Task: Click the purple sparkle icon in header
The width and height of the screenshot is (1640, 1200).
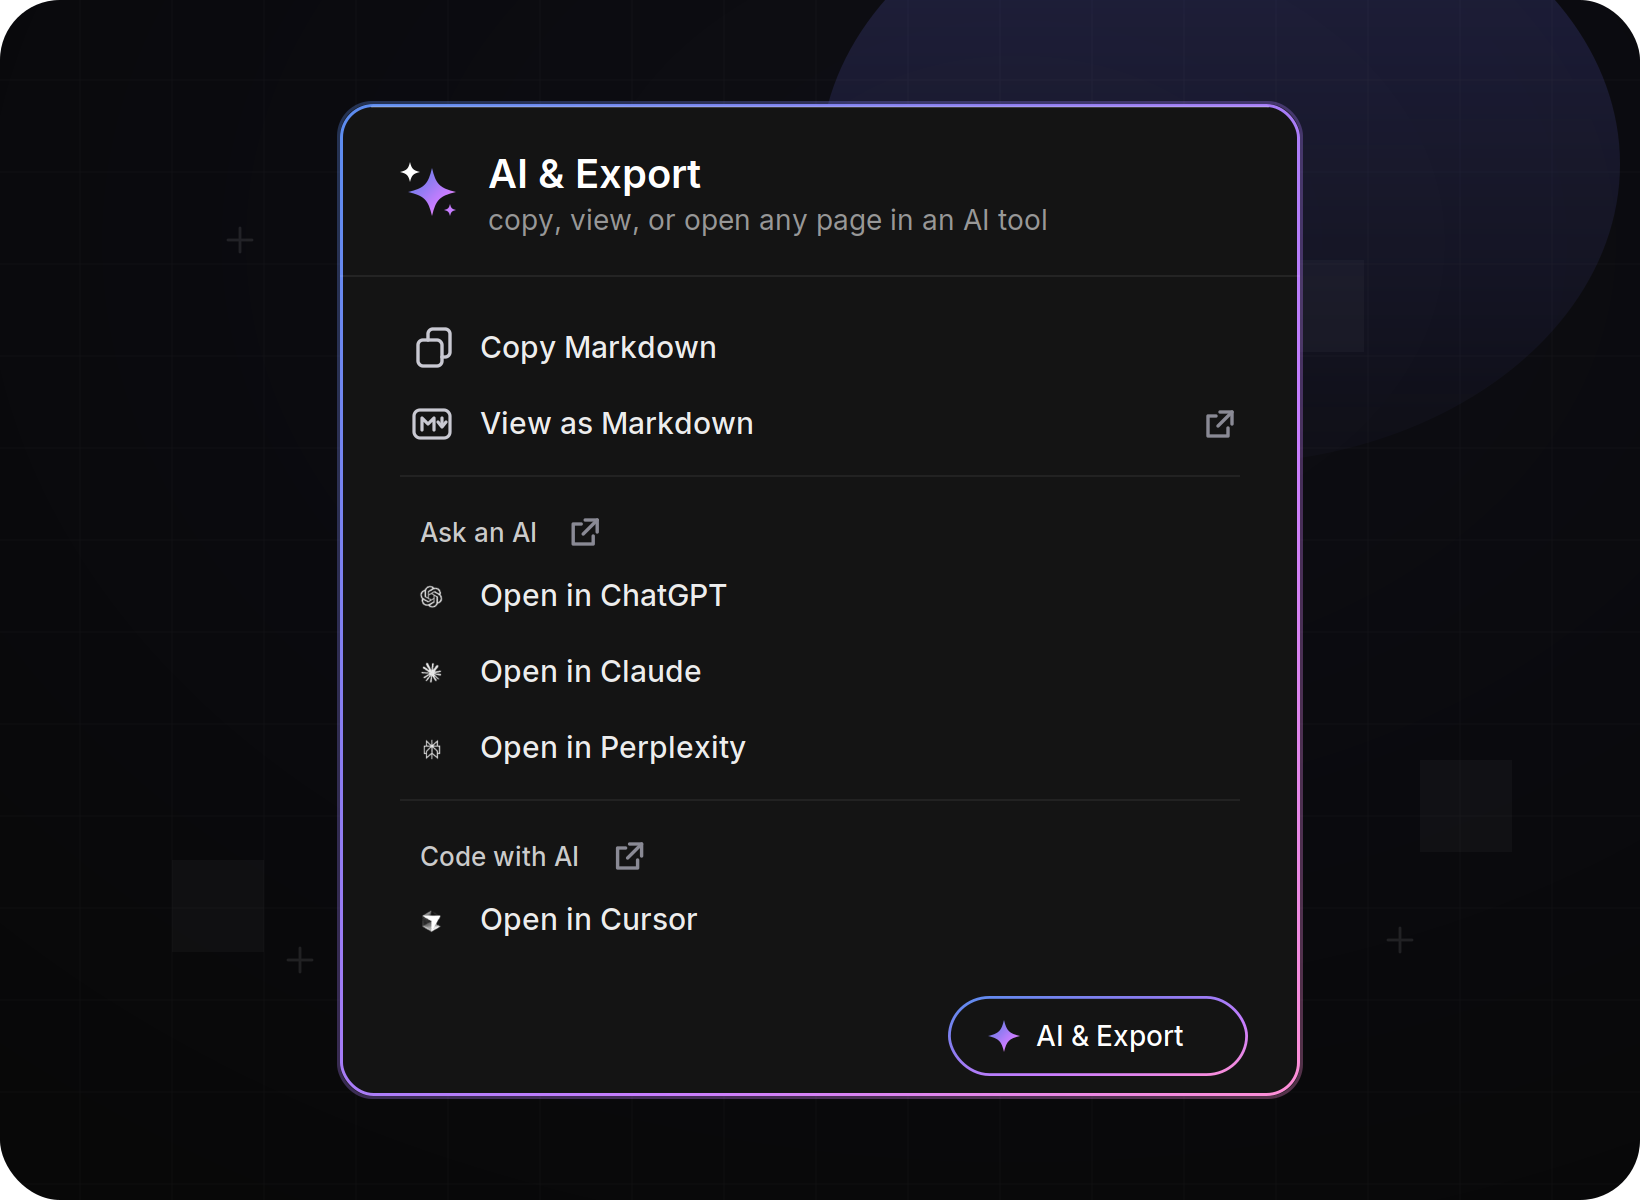Action: click(x=429, y=189)
